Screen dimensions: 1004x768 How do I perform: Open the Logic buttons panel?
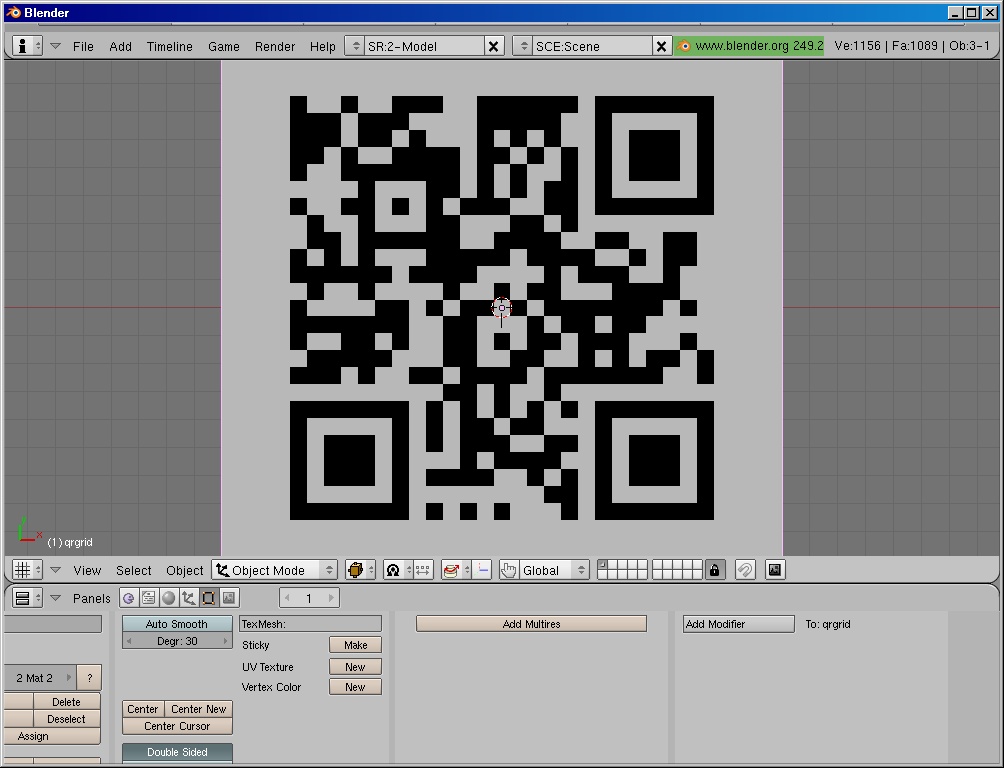[x=128, y=598]
